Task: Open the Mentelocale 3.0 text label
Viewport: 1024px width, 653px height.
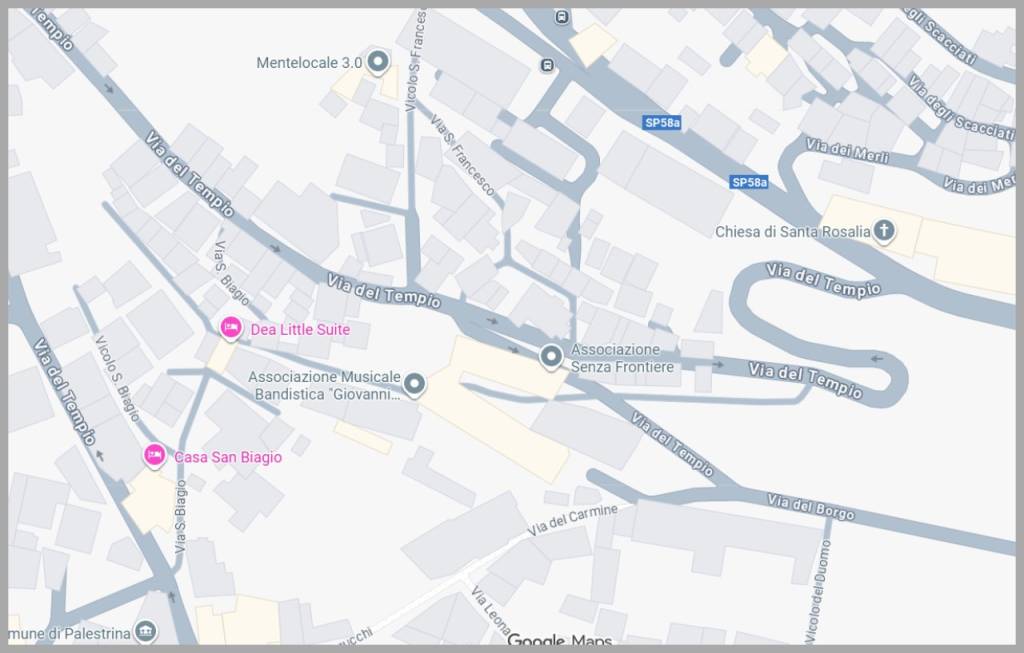Action: pyautogui.click(x=309, y=63)
